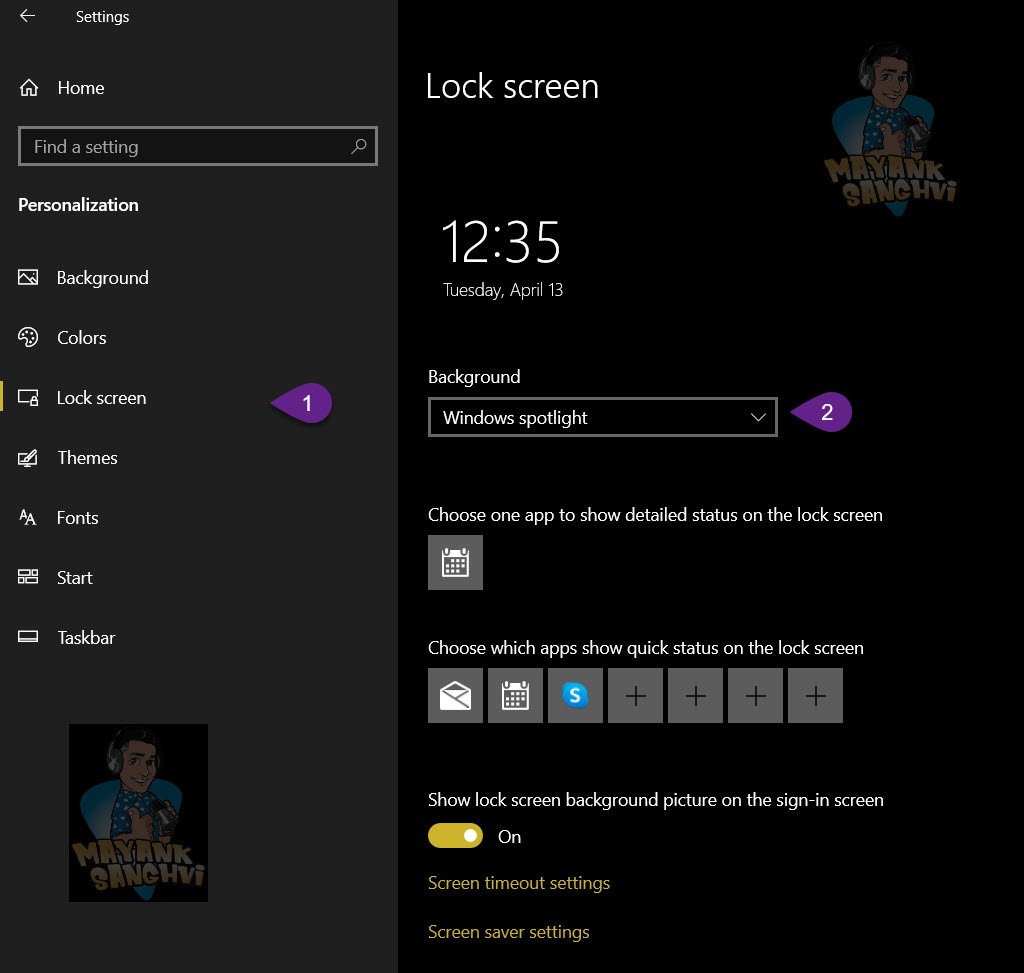Click the Lock screen monitor icon
Image resolution: width=1024 pixels, height=973 pixels.
tap(28, 398)
